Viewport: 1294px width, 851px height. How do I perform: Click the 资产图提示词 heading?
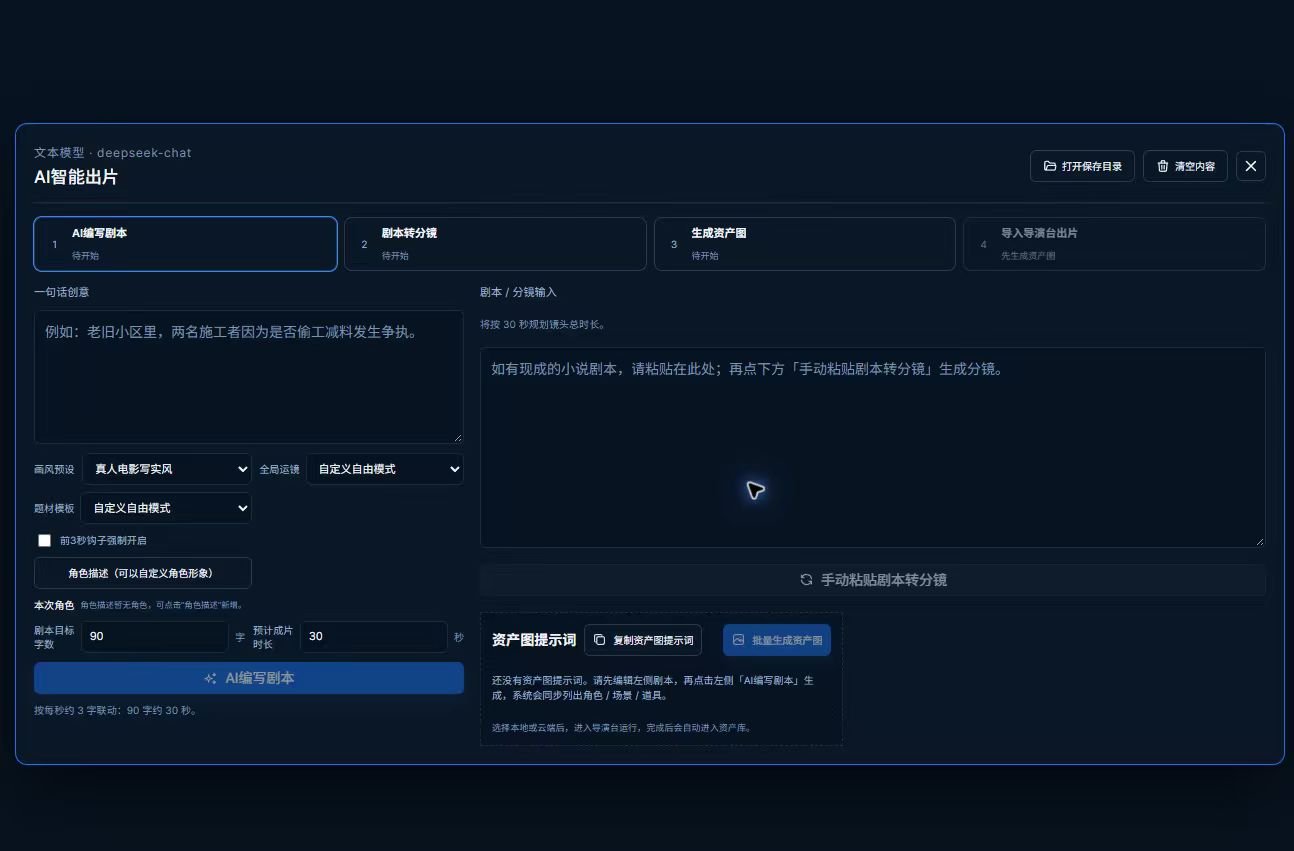pyautogui.click(x=534, y=640)
